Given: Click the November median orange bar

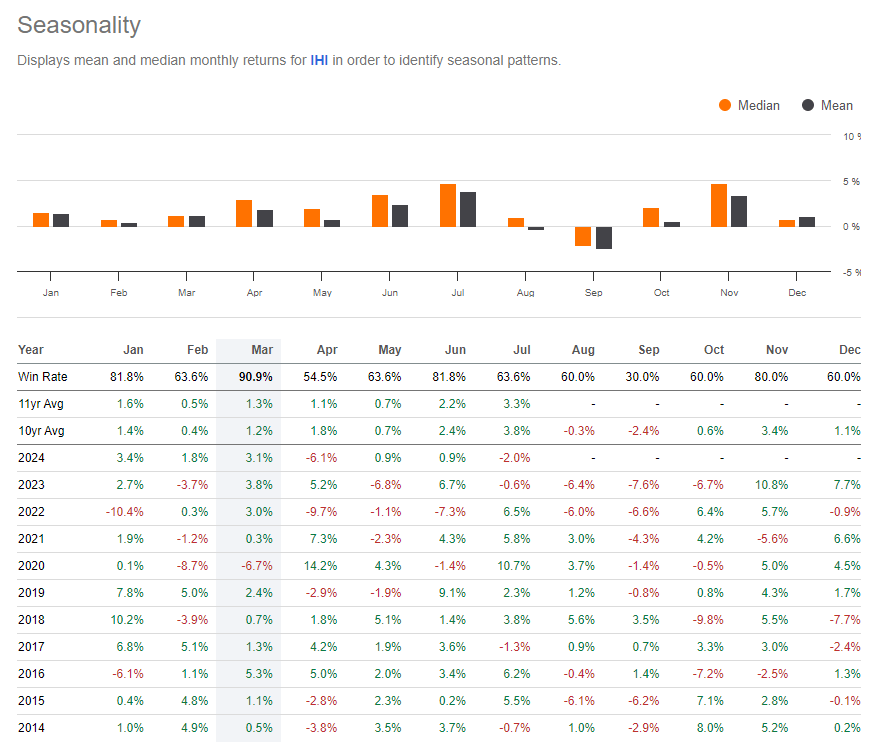Looking at the screenshot, I should tap(718, 205).
